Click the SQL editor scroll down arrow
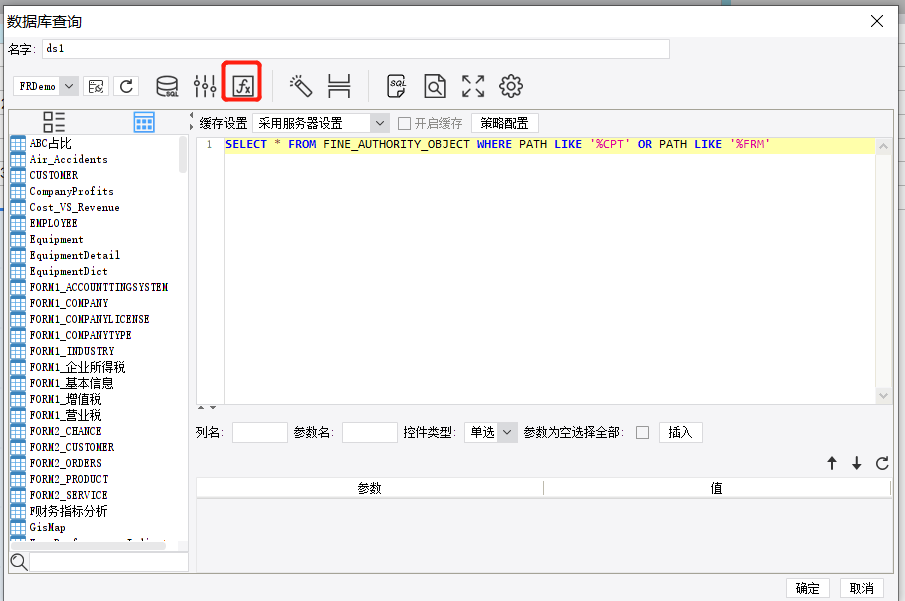Image resolution: width=905 pixels, height=601 pixels. coord(883,395)
